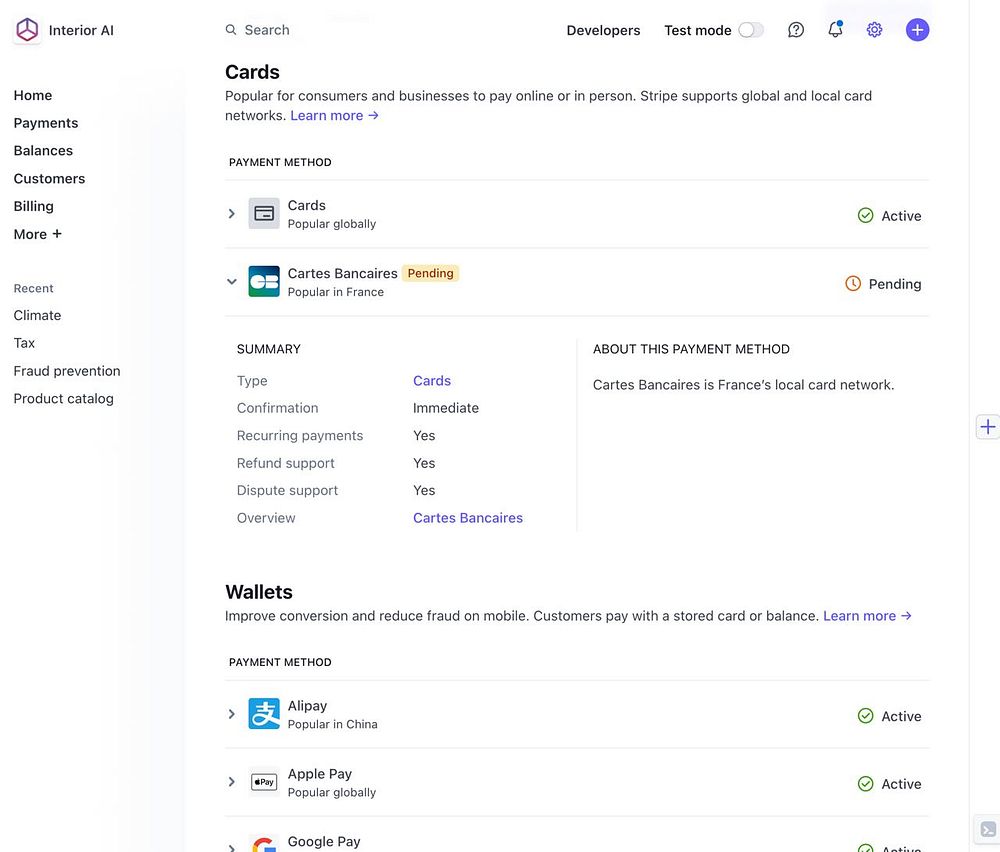Click the Apple Pay logo icon

tap(264, 782)
